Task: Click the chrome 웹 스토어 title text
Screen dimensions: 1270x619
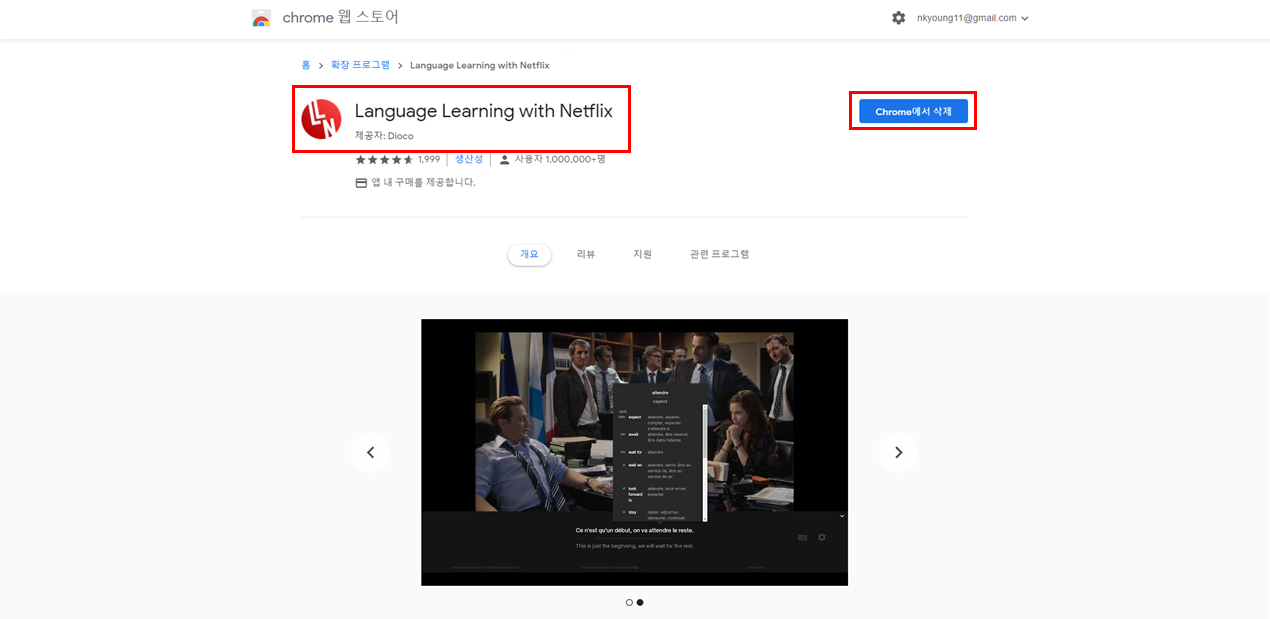Action: click(x=341, y=18)
